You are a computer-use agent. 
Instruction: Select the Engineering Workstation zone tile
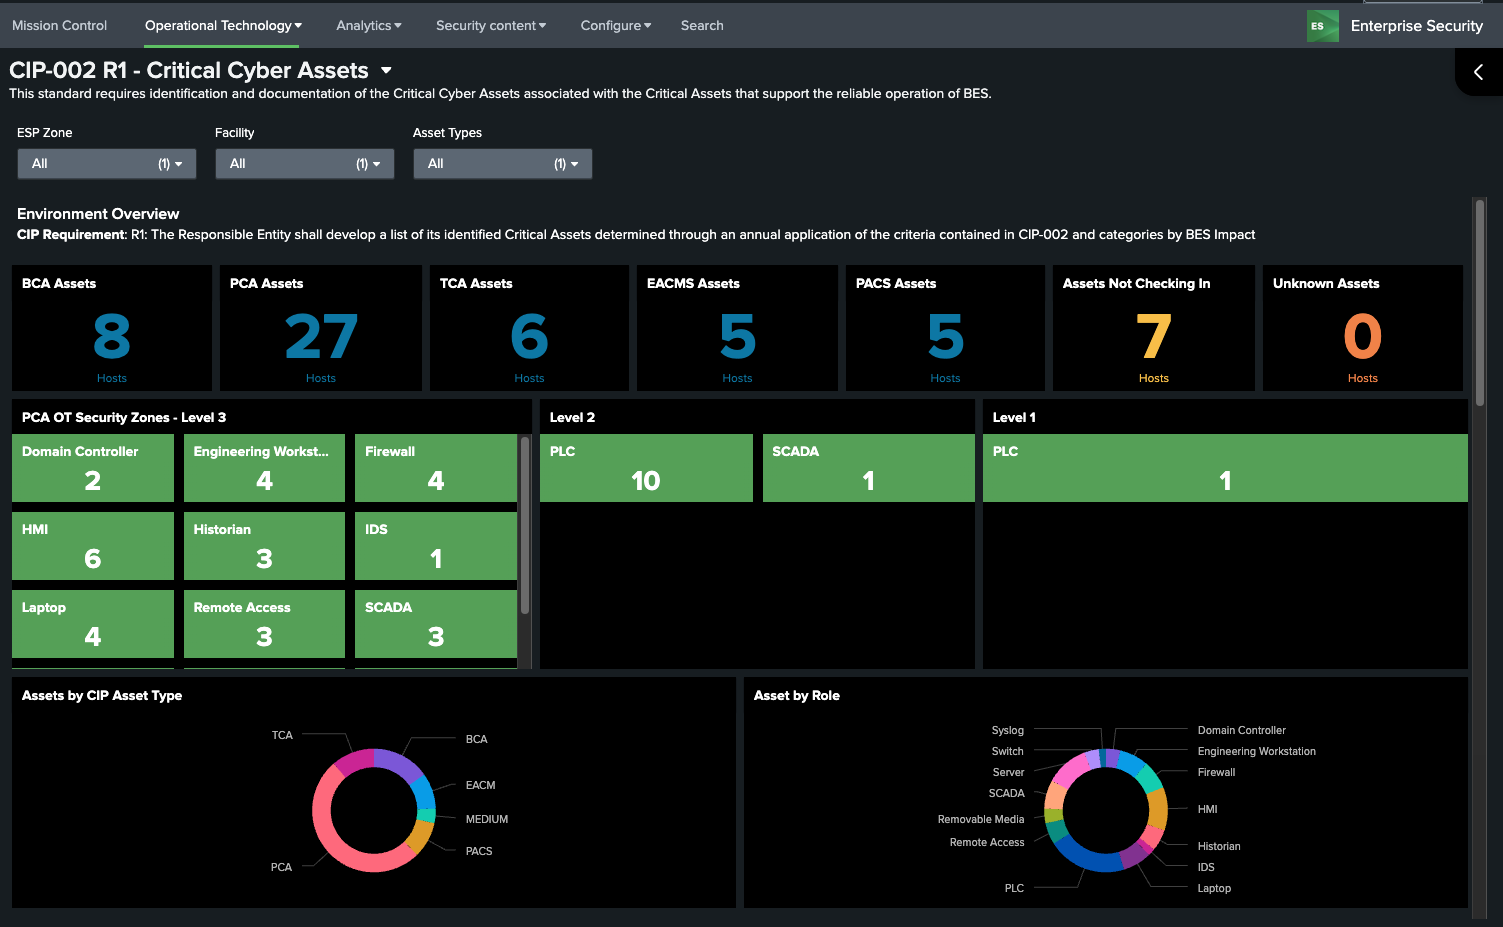264,468
